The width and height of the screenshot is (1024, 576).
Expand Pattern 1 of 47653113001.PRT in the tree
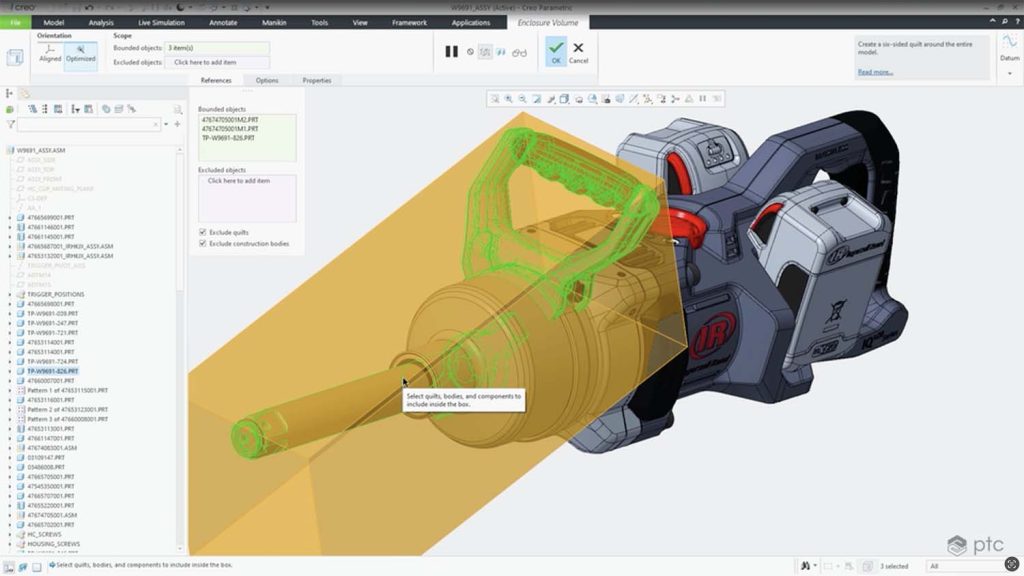tap(10, 390)
